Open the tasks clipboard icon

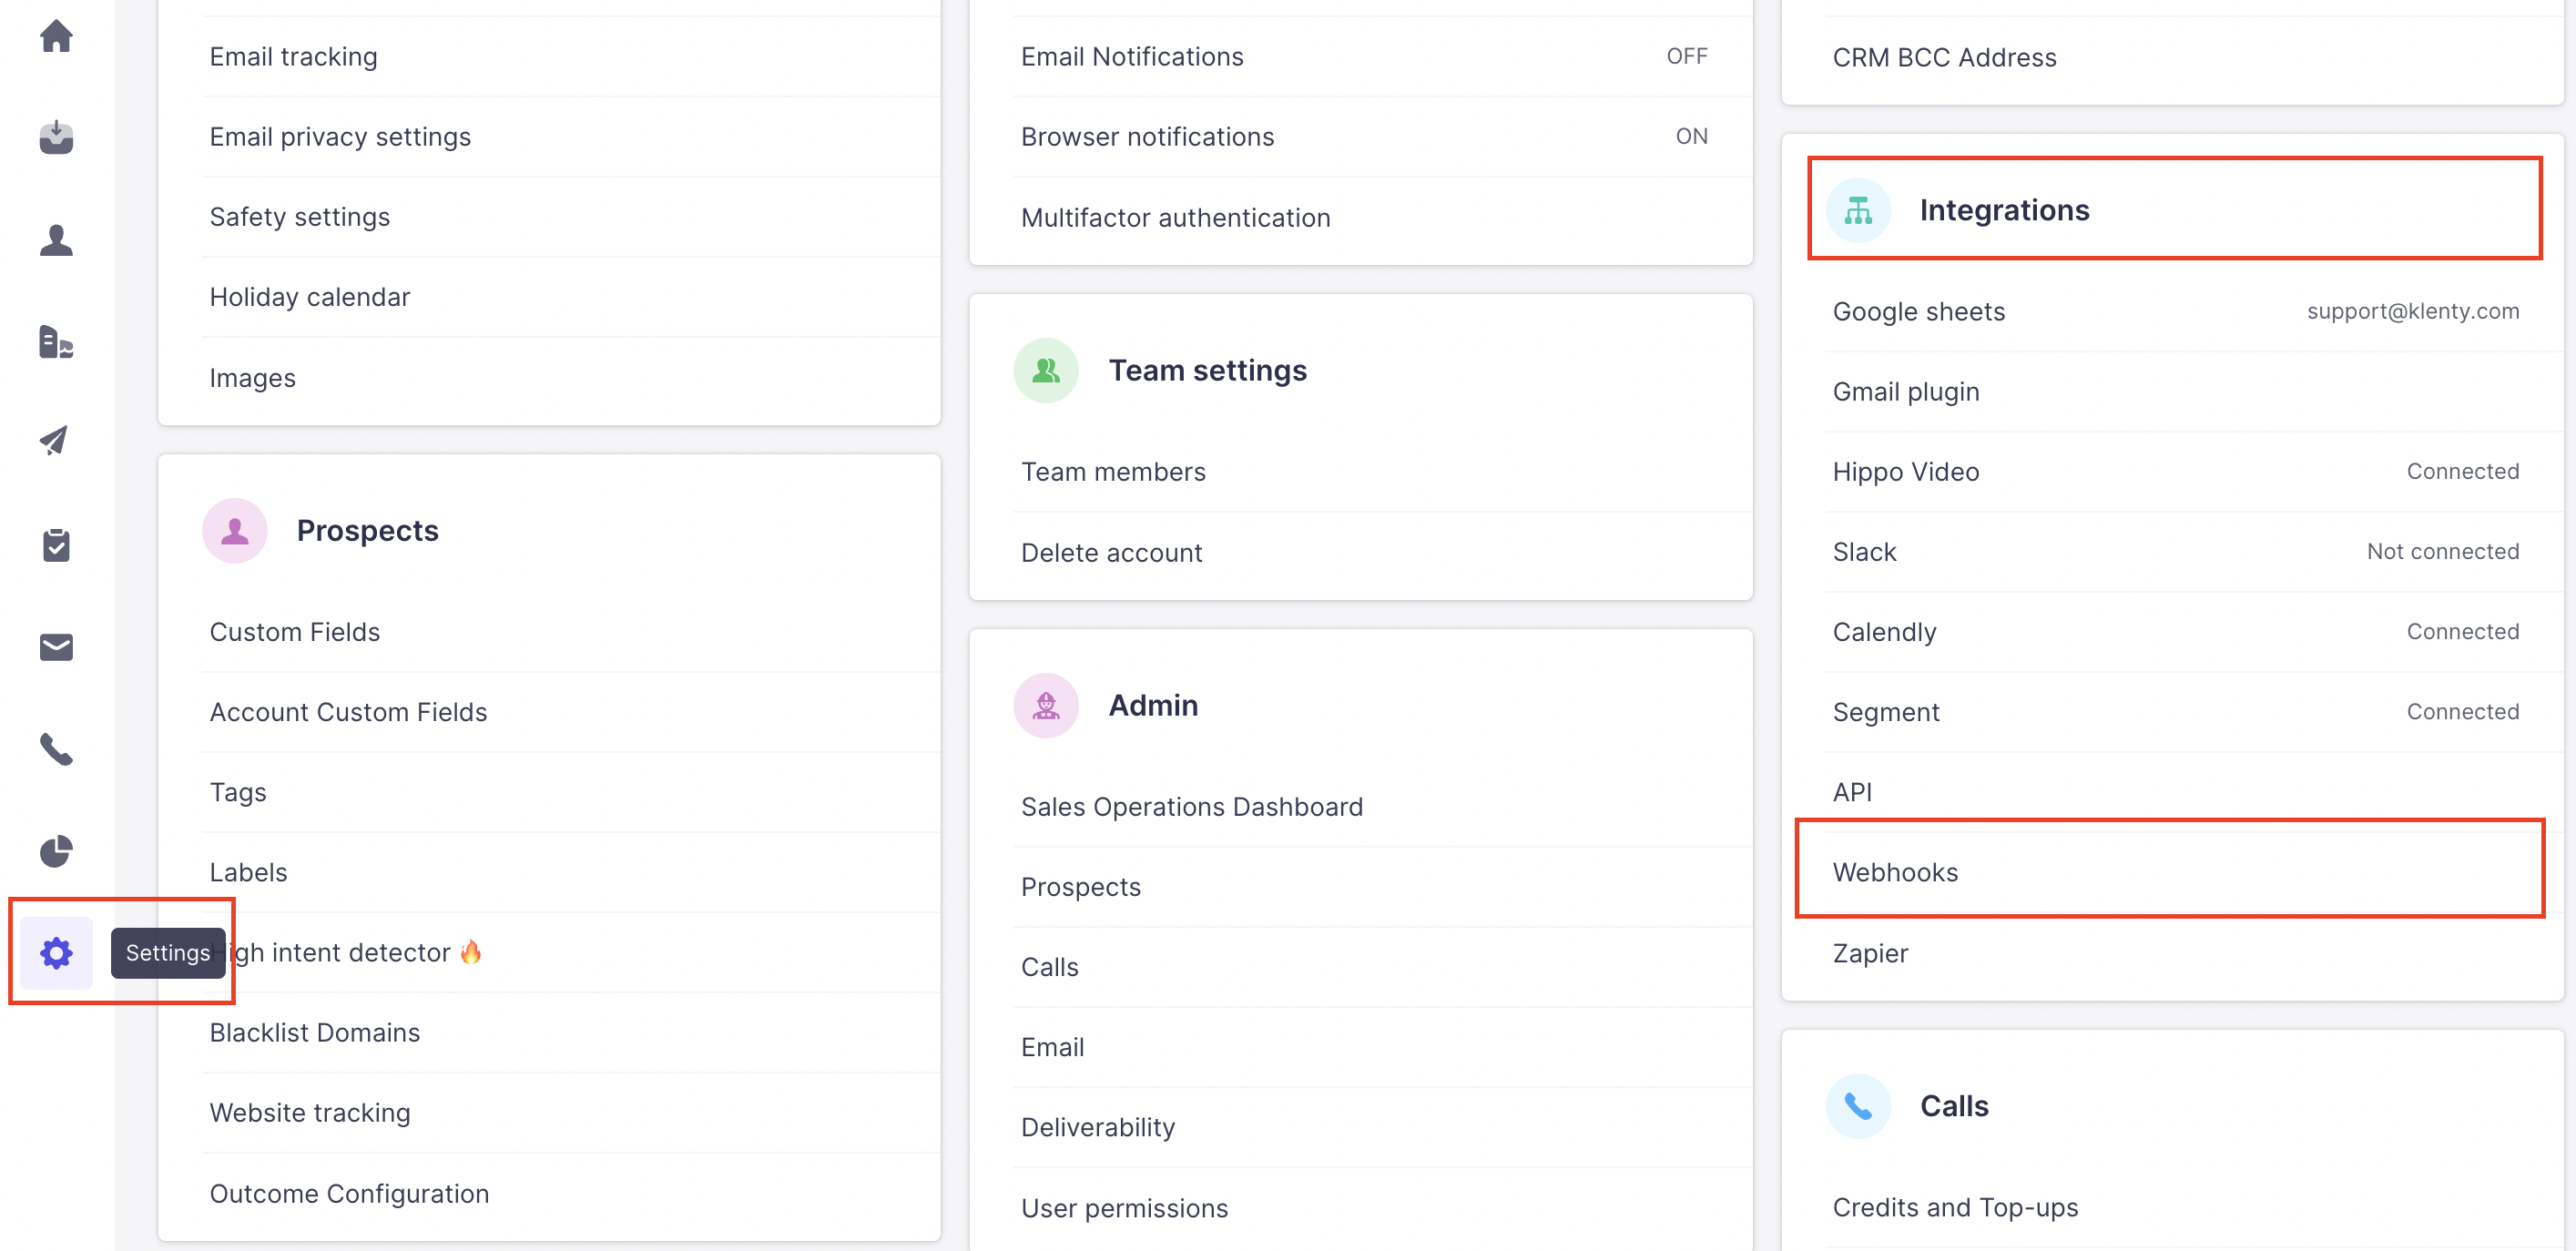point(56,545)
